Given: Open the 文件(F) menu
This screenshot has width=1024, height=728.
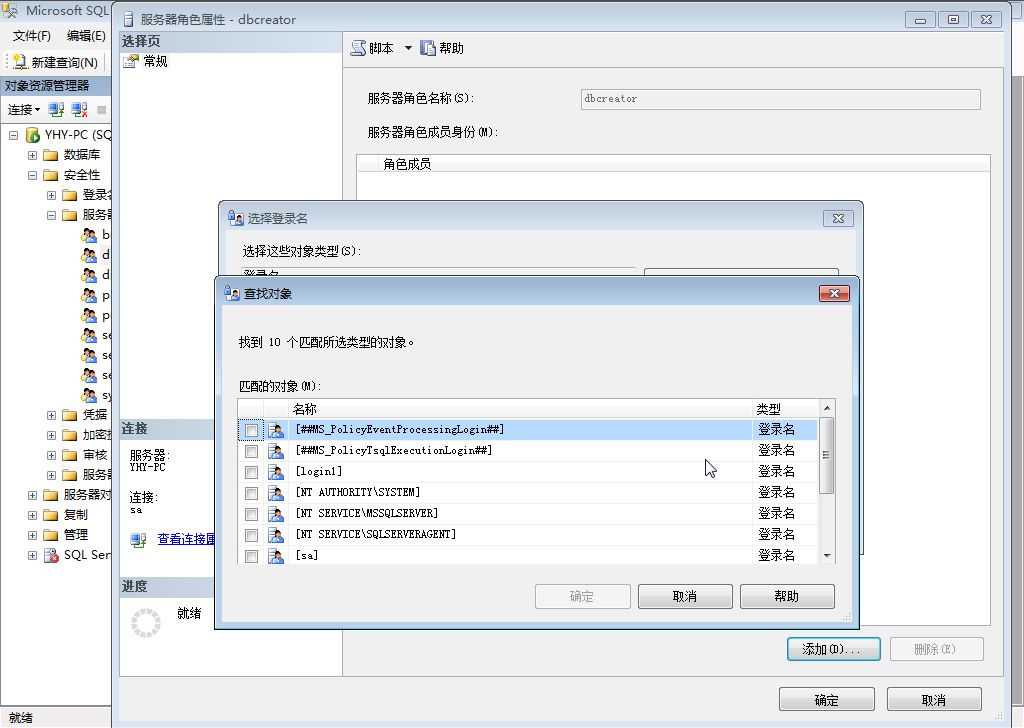Looking at the screenshot, I should coord(31,36).
